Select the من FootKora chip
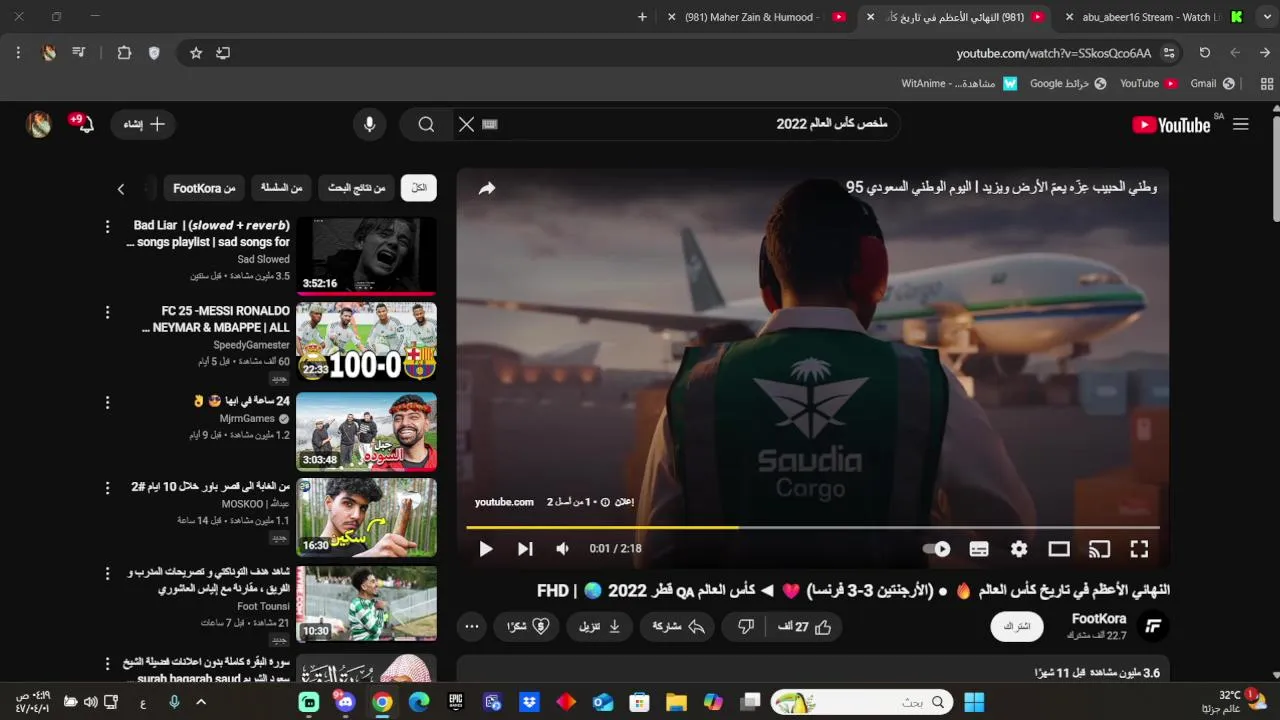Image resolution: width=1280 pixels, height=720 pixels. tap(204, 188)
